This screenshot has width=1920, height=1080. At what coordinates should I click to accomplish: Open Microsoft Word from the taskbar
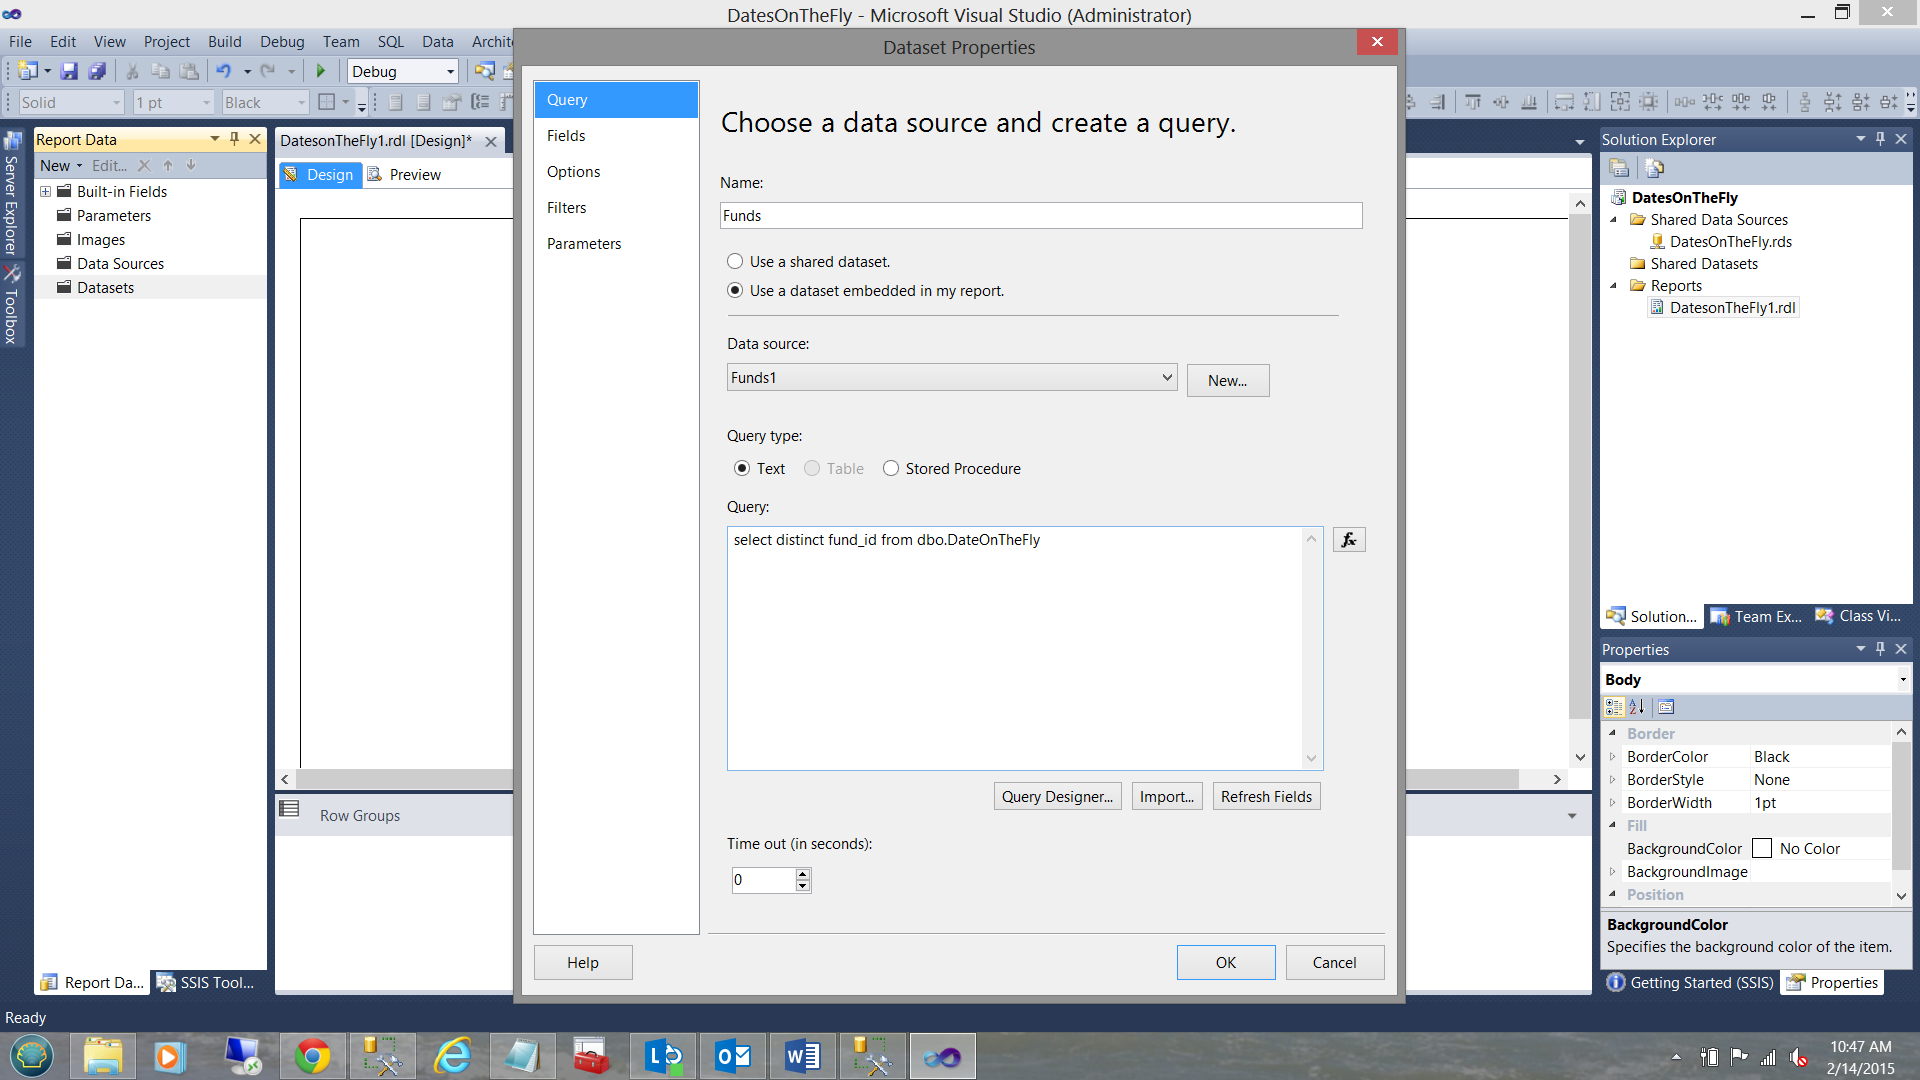802,1056
